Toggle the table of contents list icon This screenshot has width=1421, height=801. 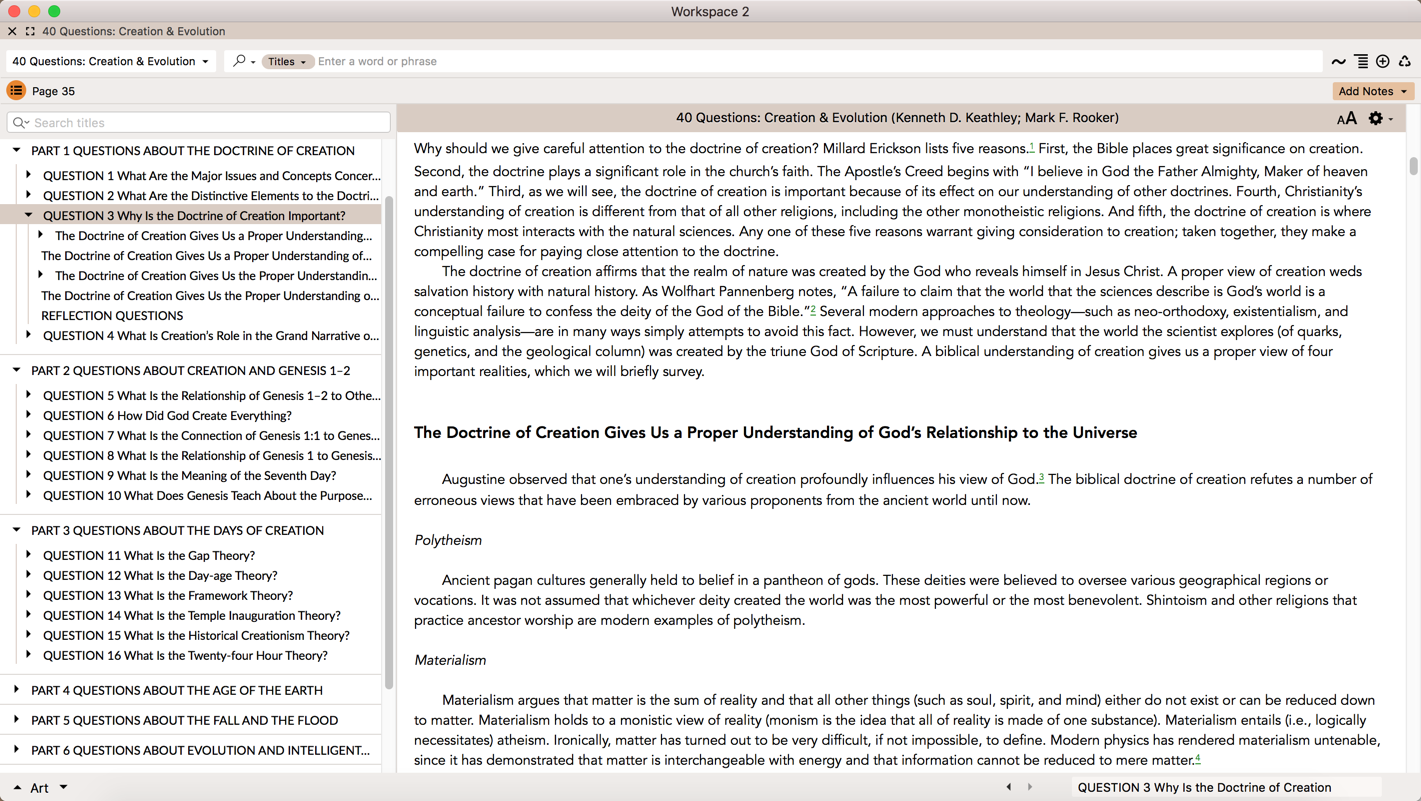pos(16,91)
